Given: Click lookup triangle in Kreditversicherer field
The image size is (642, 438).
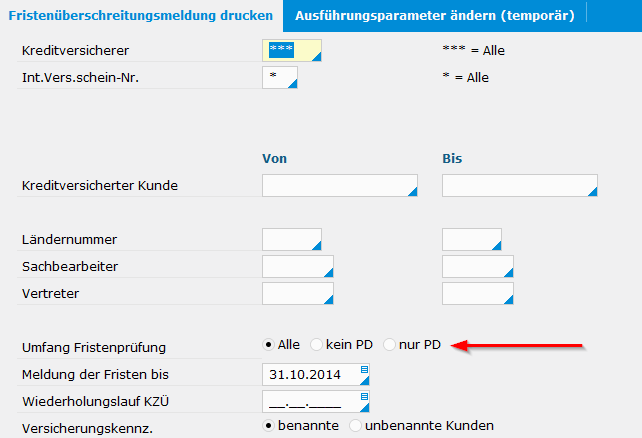Looking at the screenshot, I should 316,56.
